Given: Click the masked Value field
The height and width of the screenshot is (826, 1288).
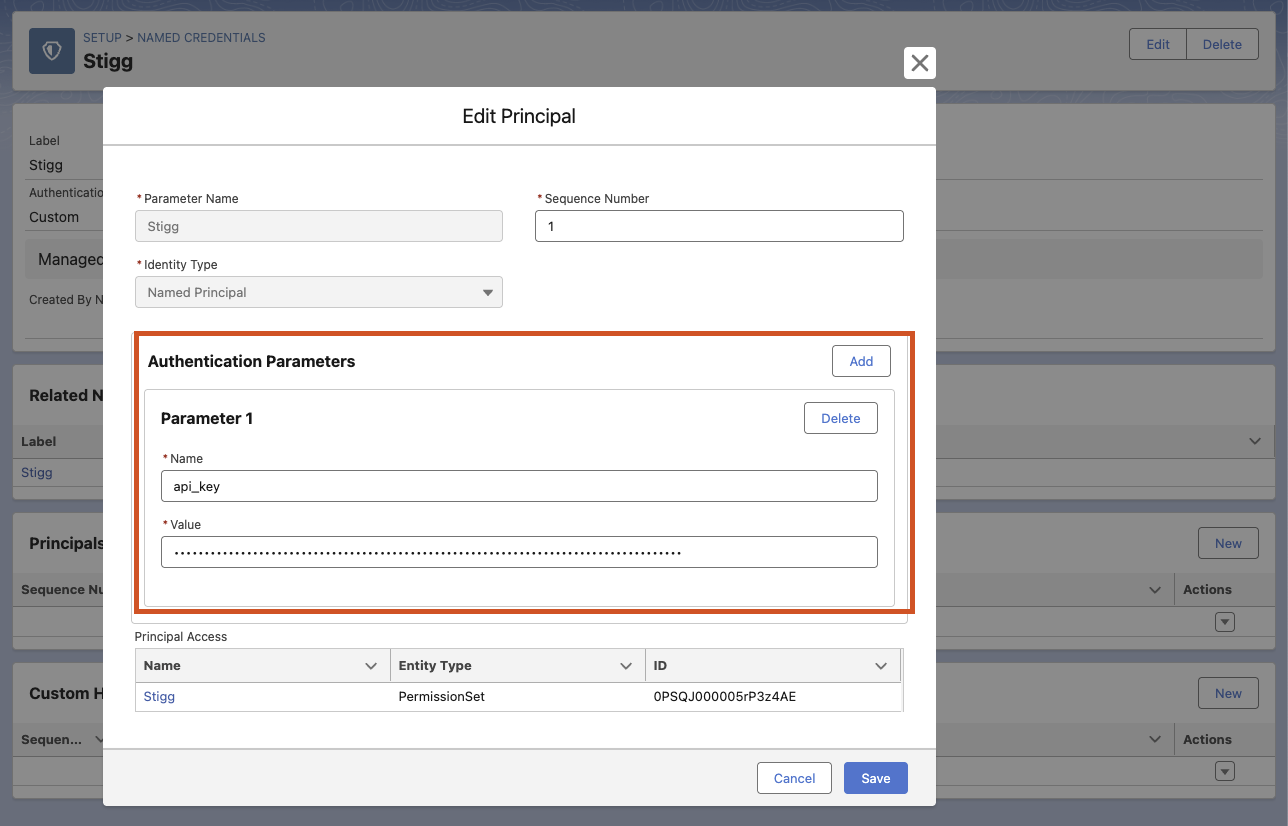Looking at the screenshot, I should pyautogui.click(x=519, y=552).
